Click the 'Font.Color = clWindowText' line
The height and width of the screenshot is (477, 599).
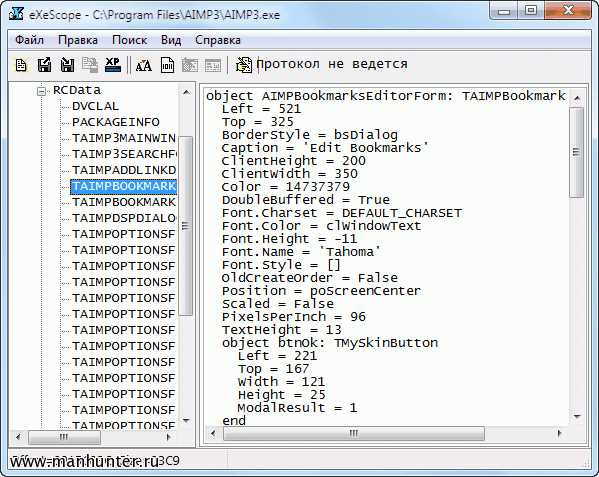322,226
